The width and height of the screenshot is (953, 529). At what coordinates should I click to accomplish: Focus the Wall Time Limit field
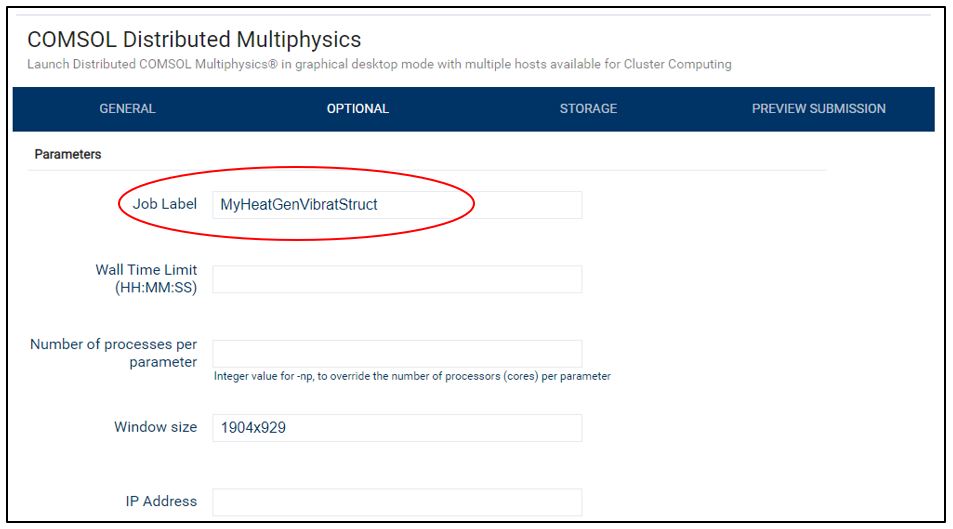coord(397,279)
